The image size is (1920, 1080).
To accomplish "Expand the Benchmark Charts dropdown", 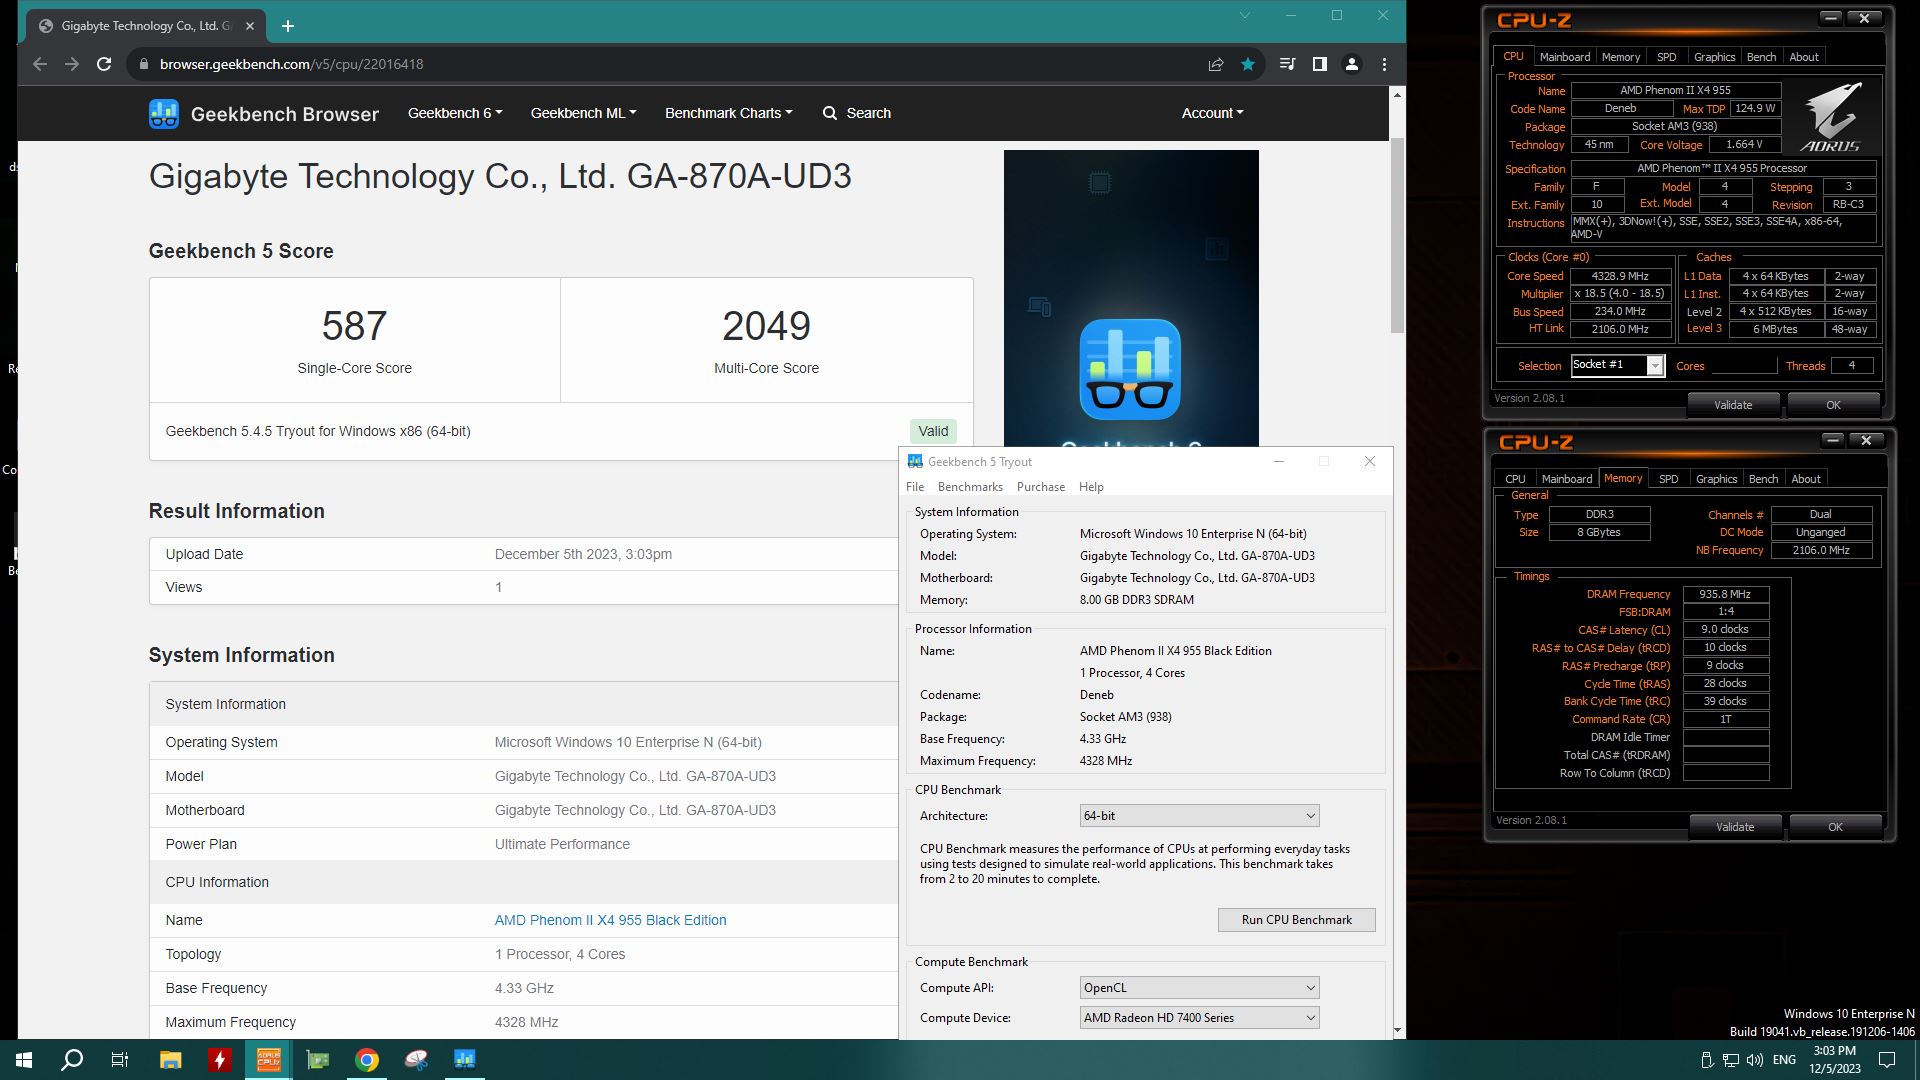I will (x=728, y=113).
